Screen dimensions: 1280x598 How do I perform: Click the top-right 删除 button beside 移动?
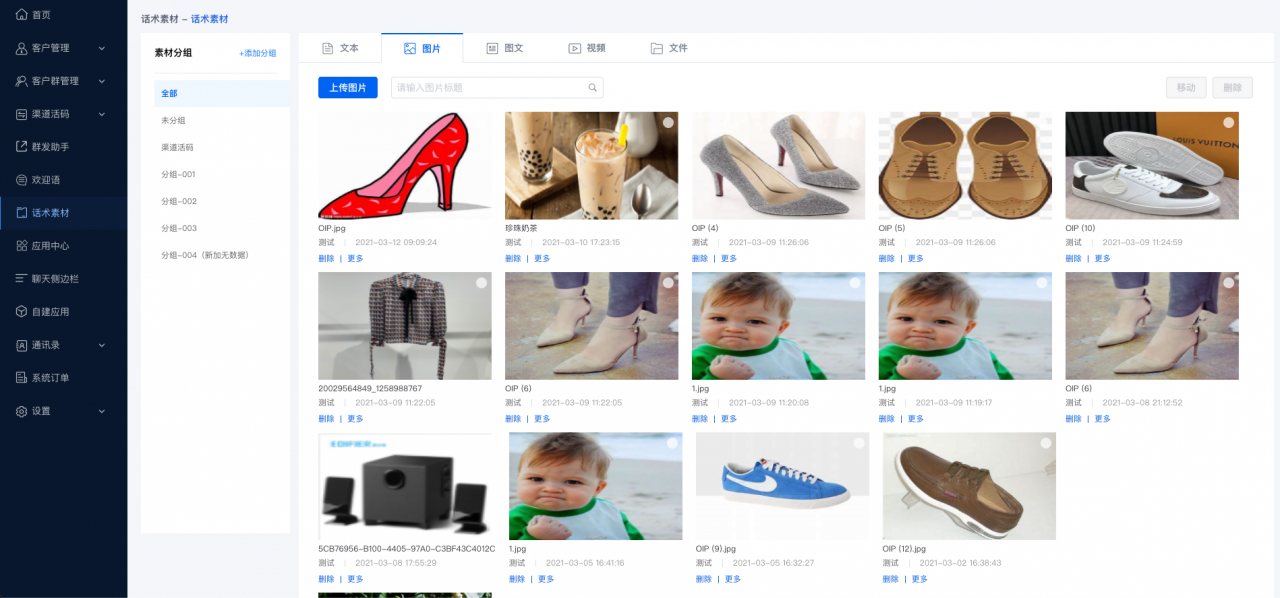click(1233, 88)
